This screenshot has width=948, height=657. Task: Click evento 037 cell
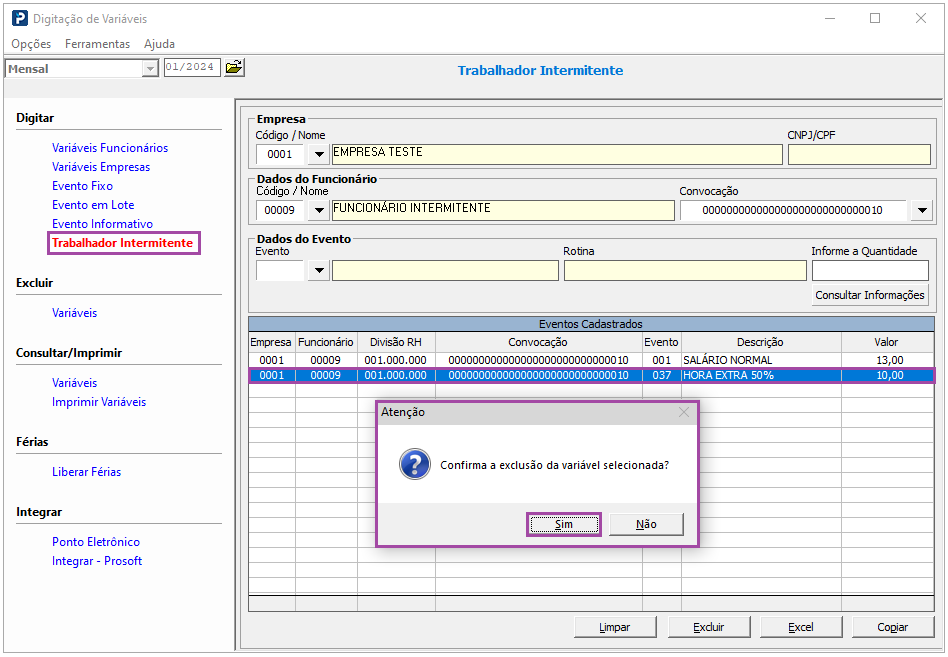(x=661, y=375)
